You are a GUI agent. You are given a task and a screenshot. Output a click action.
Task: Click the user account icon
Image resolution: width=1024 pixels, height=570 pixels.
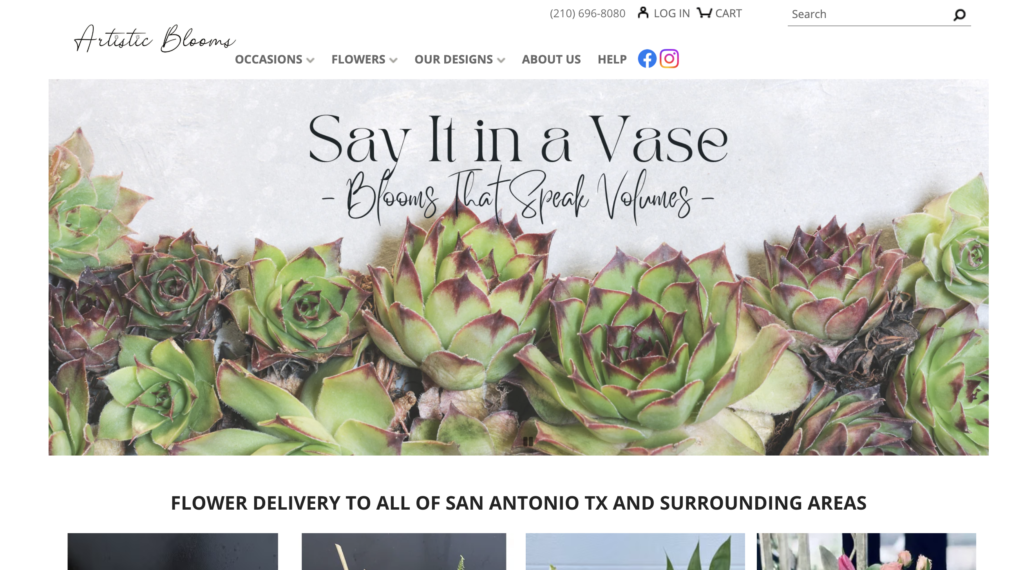coord(643,12)
